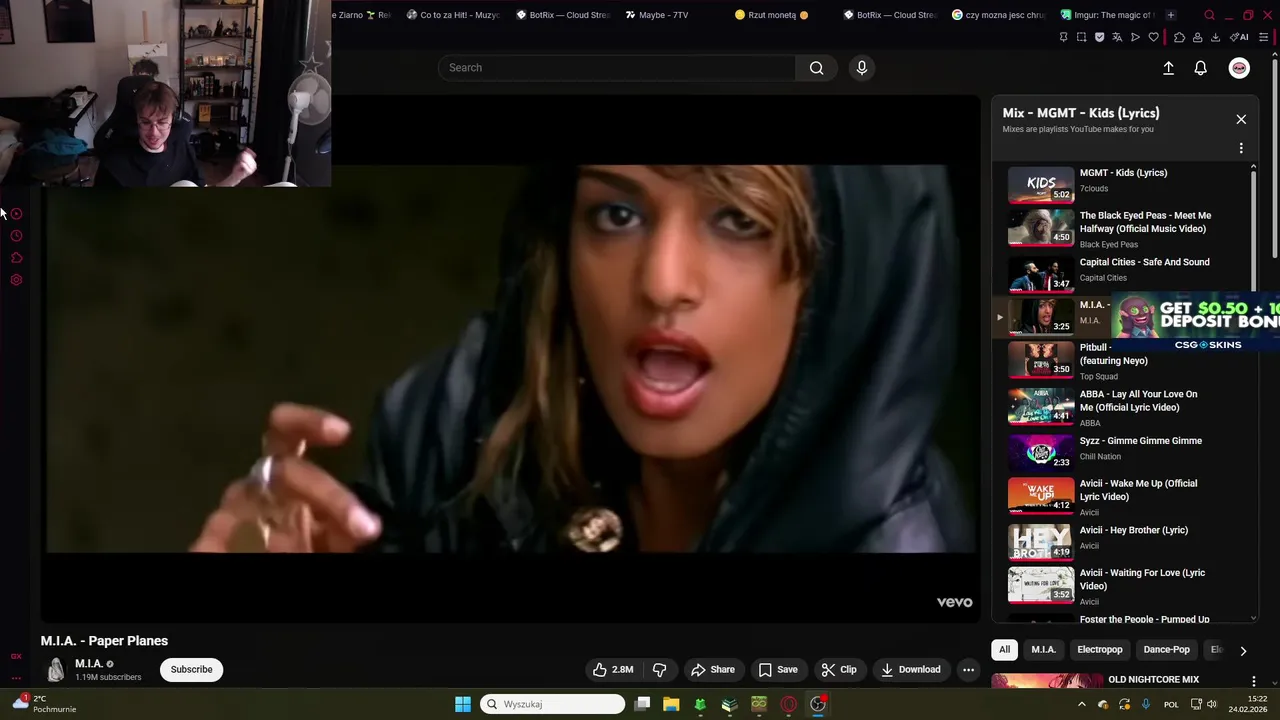
Task: Open the Opera icon in taskbar
Action: [x=789, y=704]
